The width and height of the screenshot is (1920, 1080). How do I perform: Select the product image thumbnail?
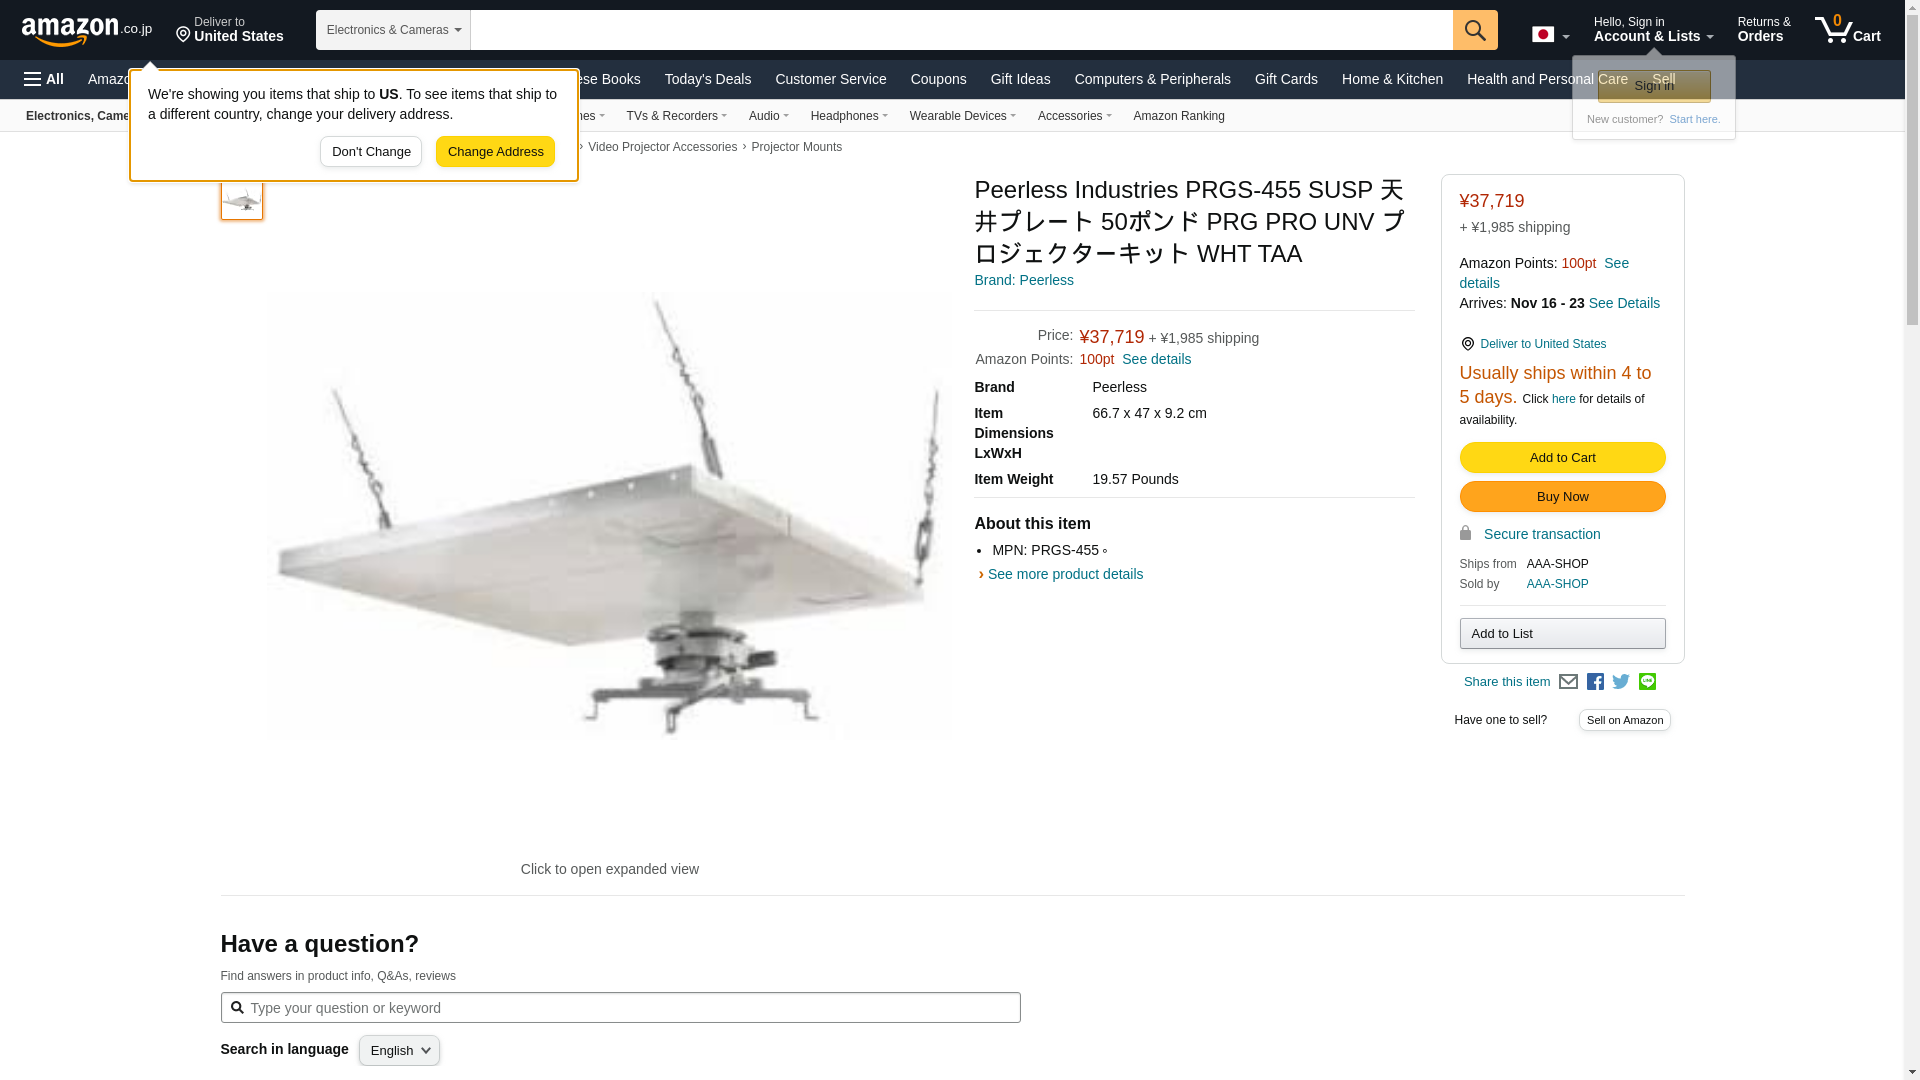pyautogui.click(x=241, y=198)
